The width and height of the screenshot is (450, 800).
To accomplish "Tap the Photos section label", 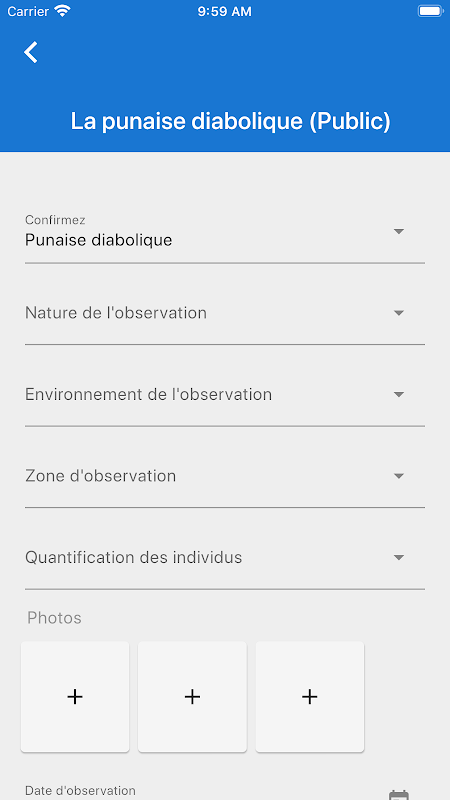I will [54, 618].
